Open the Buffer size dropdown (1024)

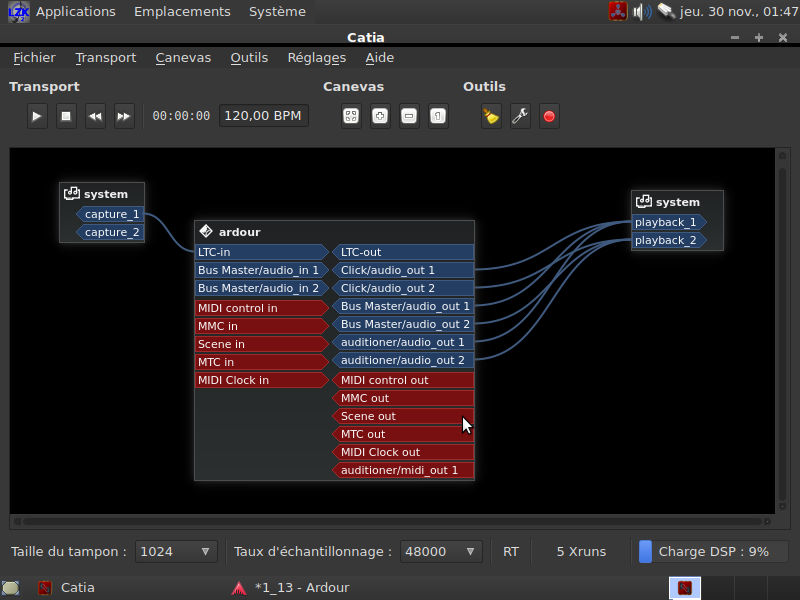point(176,551)
